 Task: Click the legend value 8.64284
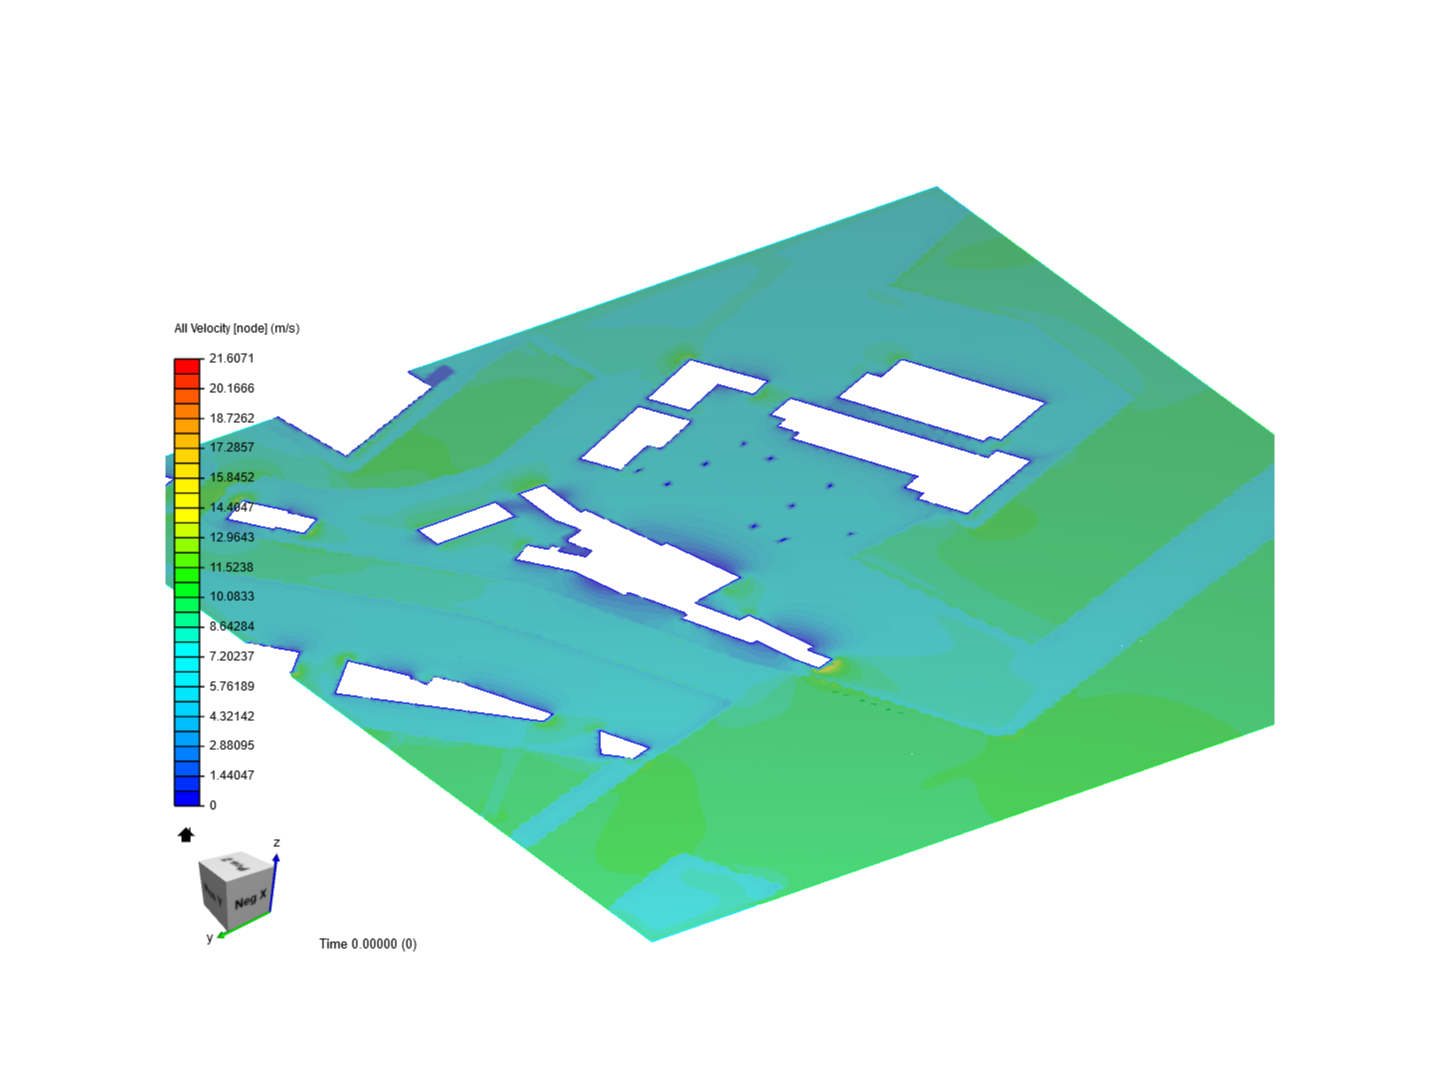coord(231,626)
